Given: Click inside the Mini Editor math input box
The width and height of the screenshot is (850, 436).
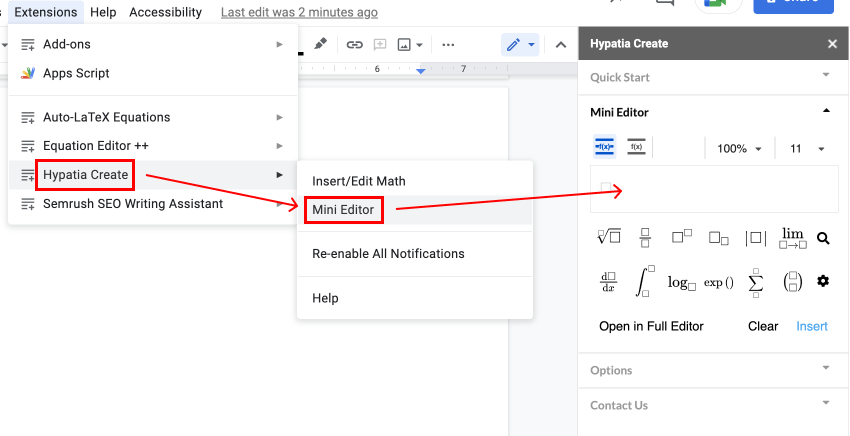Looking at the screenshot, I should coord(714,189).
